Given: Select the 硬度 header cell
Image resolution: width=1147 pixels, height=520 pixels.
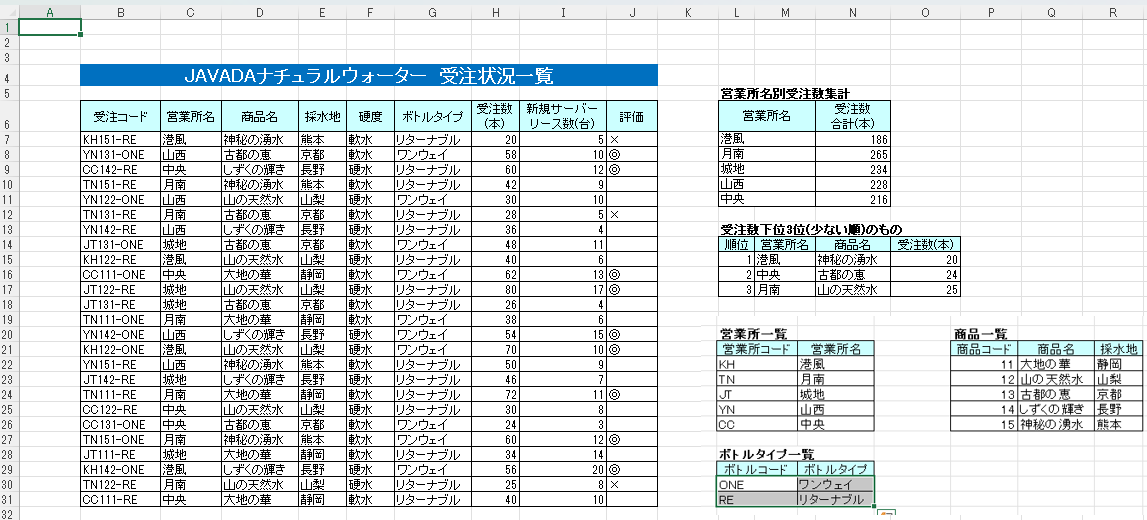Looking at the screenshot, I should 370,116.
